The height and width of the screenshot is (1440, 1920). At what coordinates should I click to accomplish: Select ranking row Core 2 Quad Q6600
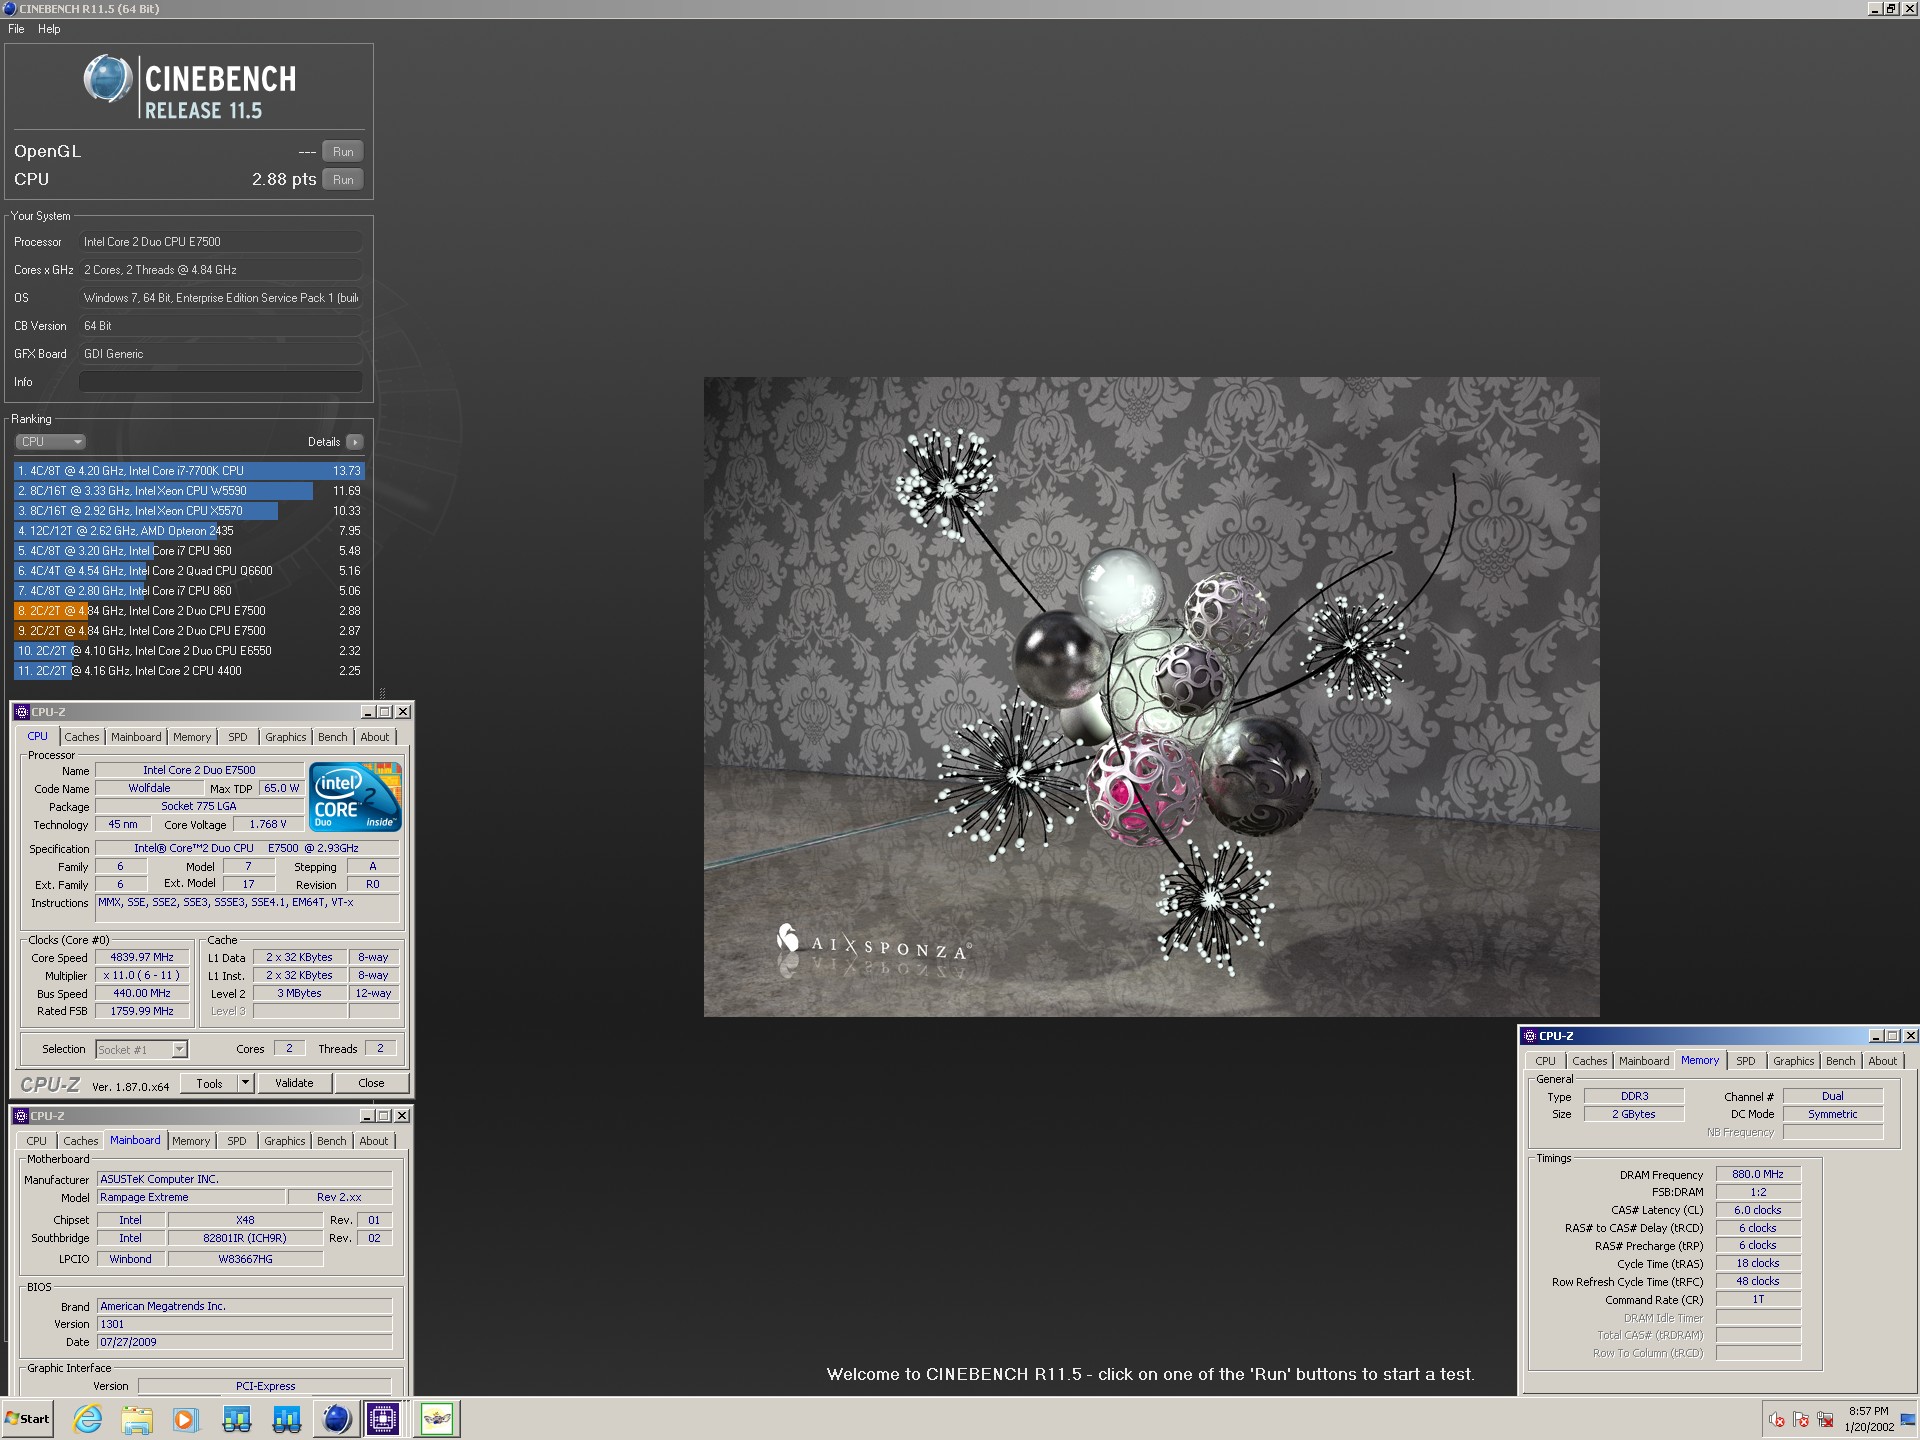189,571
